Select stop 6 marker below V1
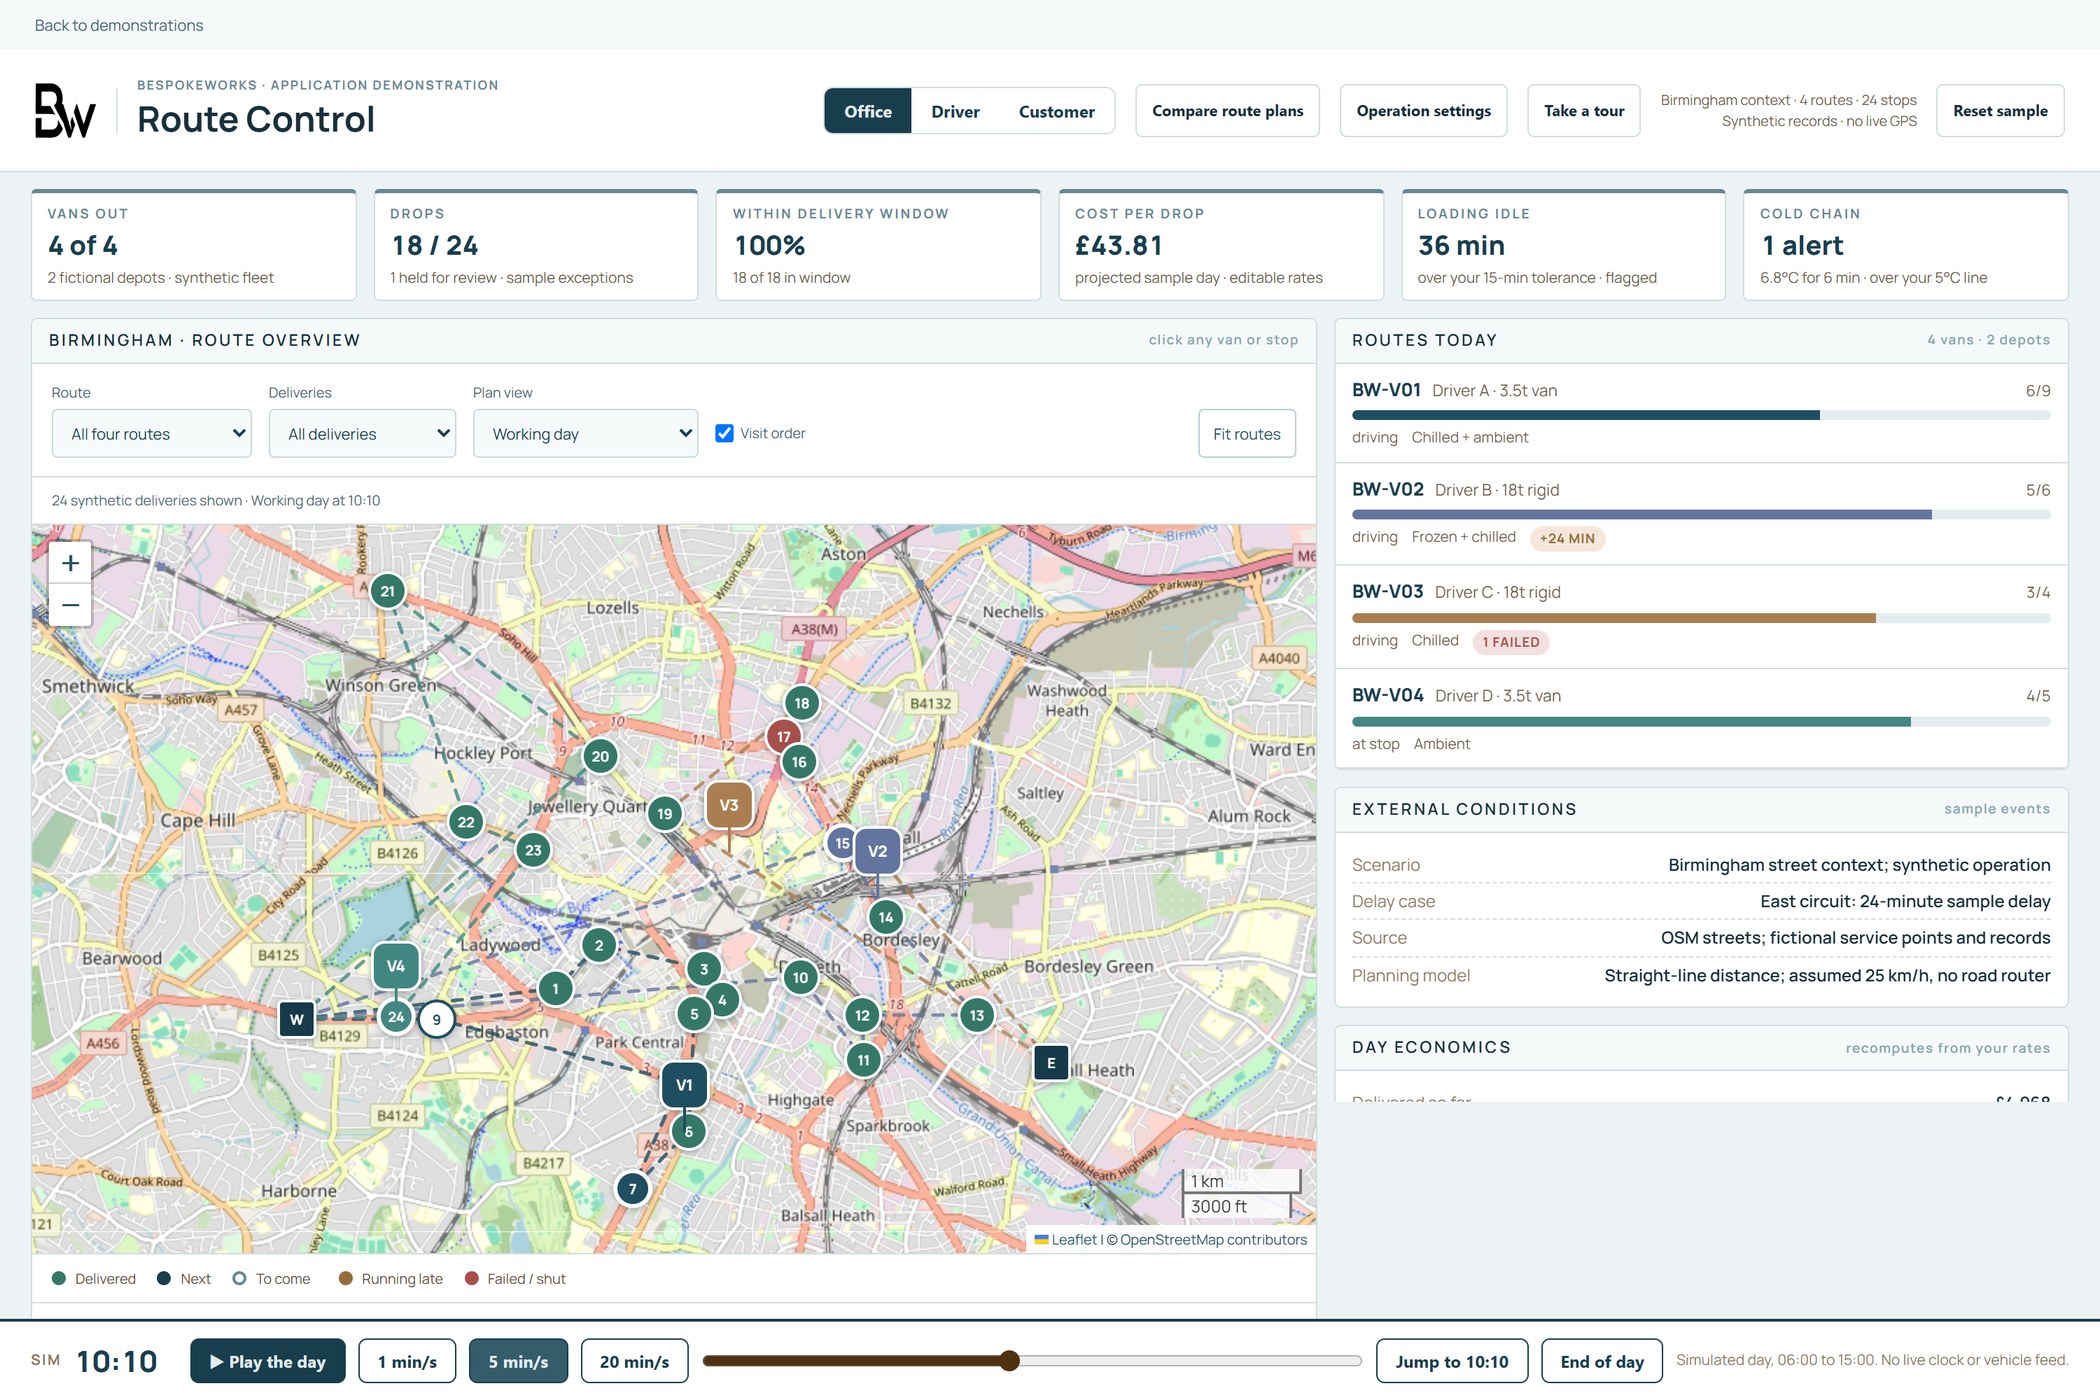This screenshot has height=1400, width=2100. point(688,1132)
